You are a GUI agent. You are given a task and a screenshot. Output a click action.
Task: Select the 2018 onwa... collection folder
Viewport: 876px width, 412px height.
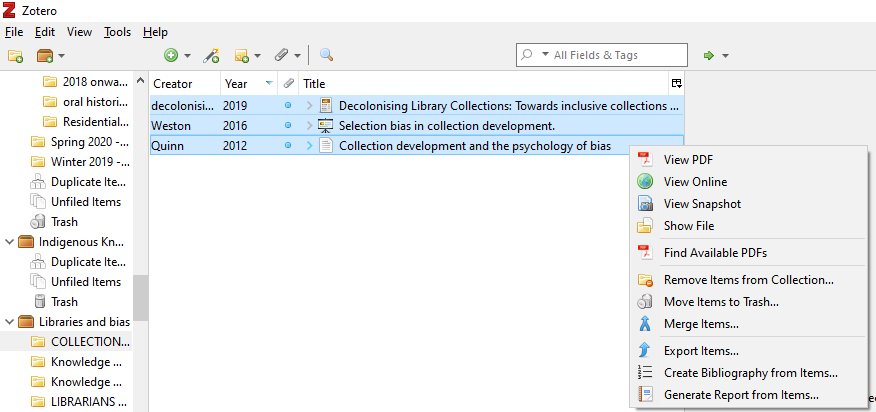[x=87, y=82]
